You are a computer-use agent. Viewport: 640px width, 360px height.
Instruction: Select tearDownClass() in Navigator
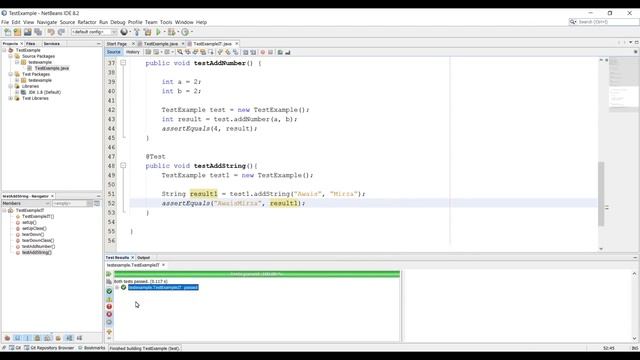point(38,240)
